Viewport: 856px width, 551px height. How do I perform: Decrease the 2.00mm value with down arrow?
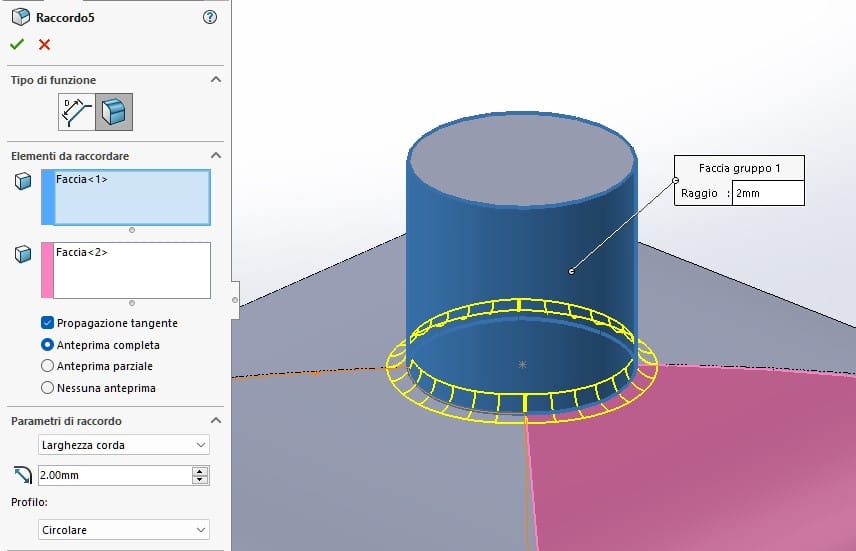(200, 480)
